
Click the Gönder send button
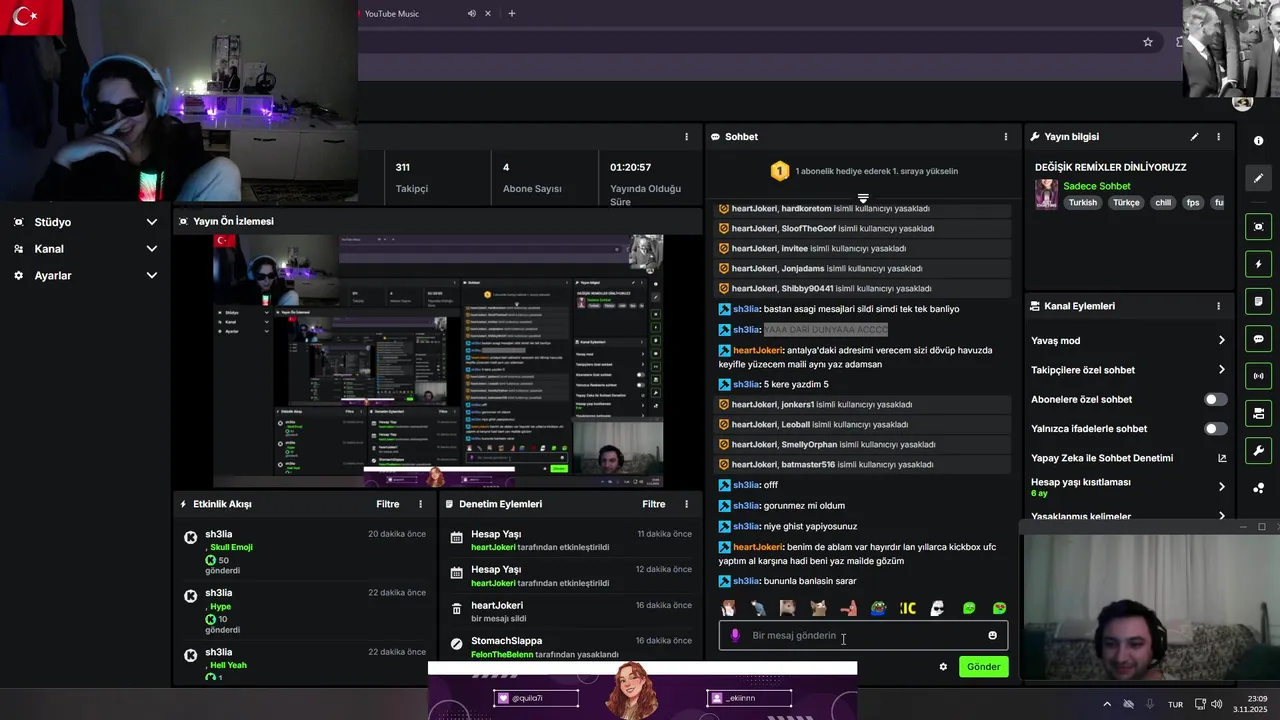coord(983,667)
